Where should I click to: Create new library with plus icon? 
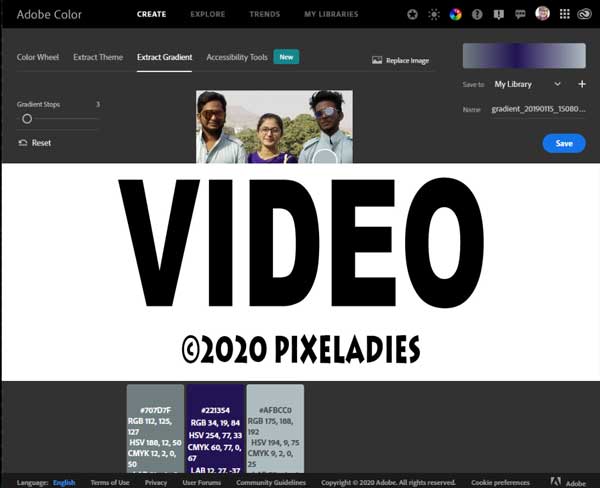pyautogui.click(x=582, y=84)
